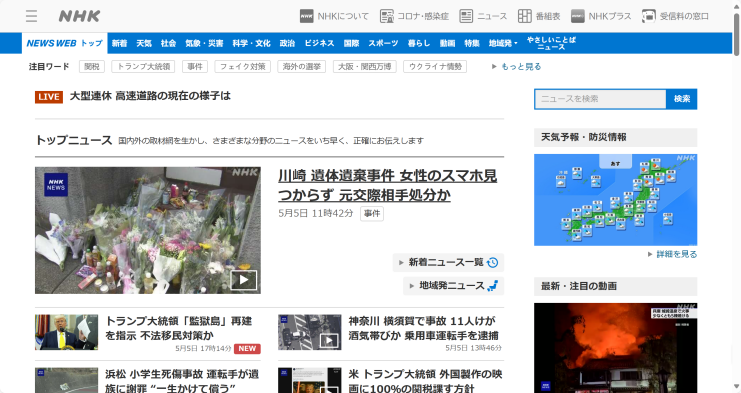
Task: Select 事件 keyword tag in 注目ワード
Action: click(x=195, y=67)
